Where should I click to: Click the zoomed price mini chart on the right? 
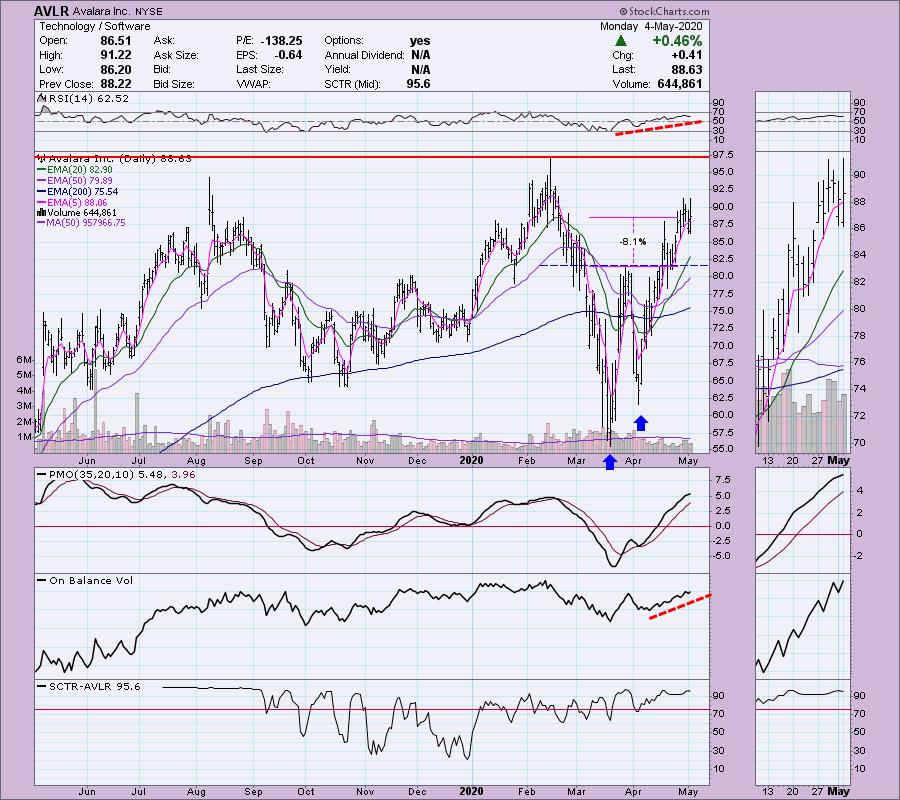[802, 302]
